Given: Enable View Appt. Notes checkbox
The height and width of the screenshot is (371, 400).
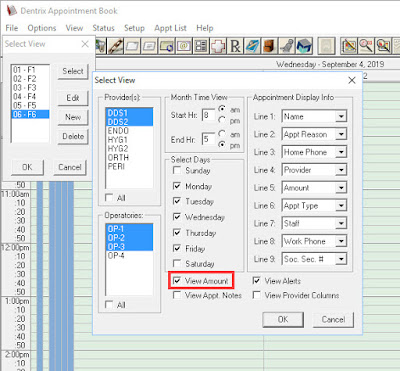Looking at the screenshot, I should (x=177, y=295).
